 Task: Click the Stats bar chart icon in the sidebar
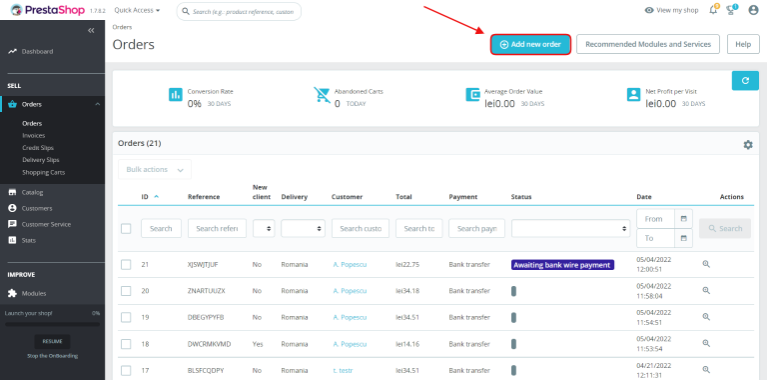coord(12,240)
